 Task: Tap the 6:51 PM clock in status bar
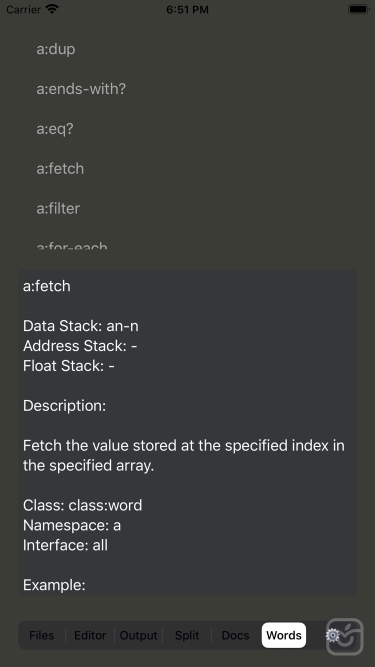tap(188, 9)
